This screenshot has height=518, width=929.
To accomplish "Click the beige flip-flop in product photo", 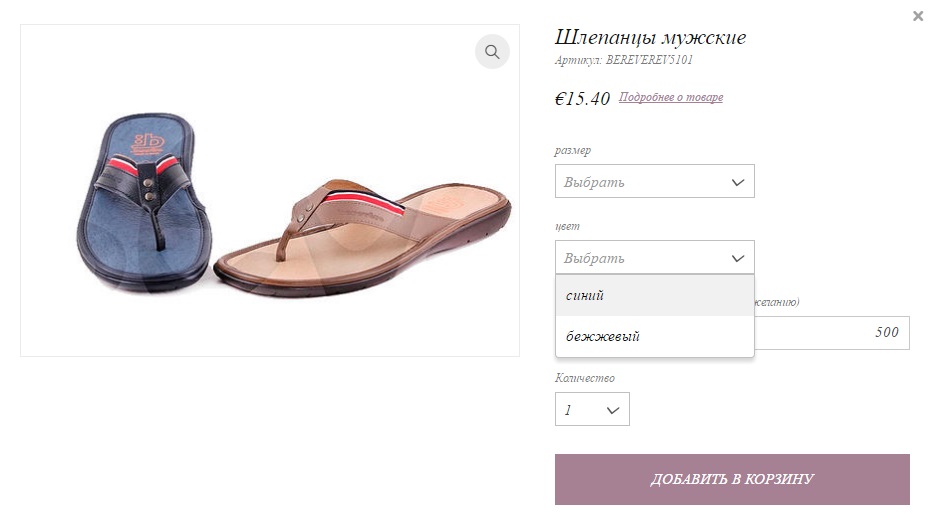I will click(x=363, y=237).
